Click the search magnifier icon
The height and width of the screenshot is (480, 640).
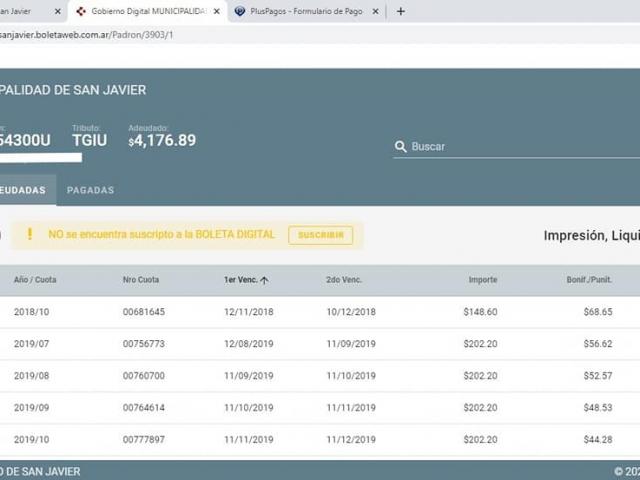point(400,147)
